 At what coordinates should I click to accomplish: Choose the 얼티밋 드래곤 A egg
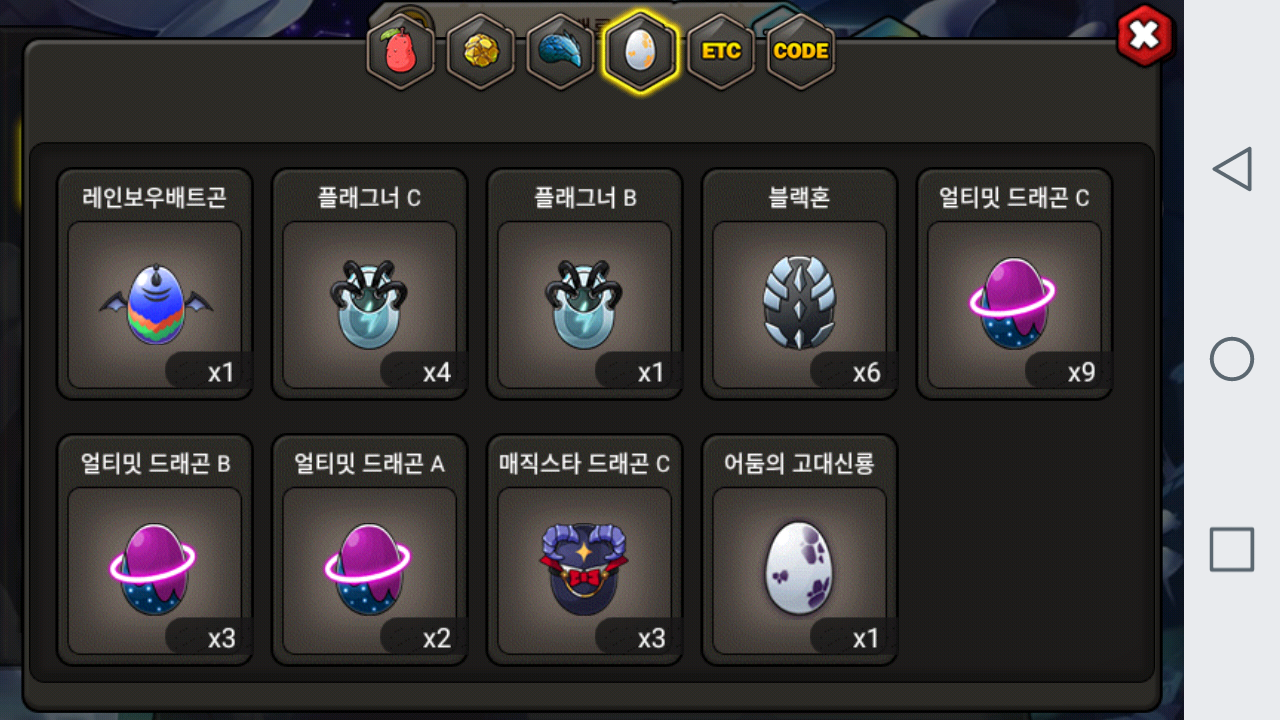(x=370, y=550)
